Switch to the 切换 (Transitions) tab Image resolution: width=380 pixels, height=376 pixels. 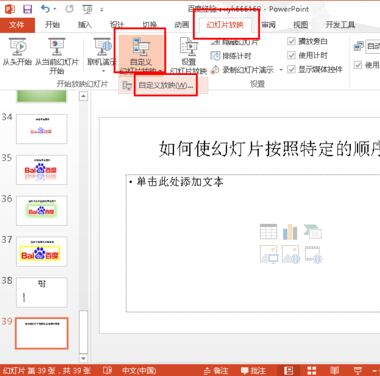tap(149, 25)
